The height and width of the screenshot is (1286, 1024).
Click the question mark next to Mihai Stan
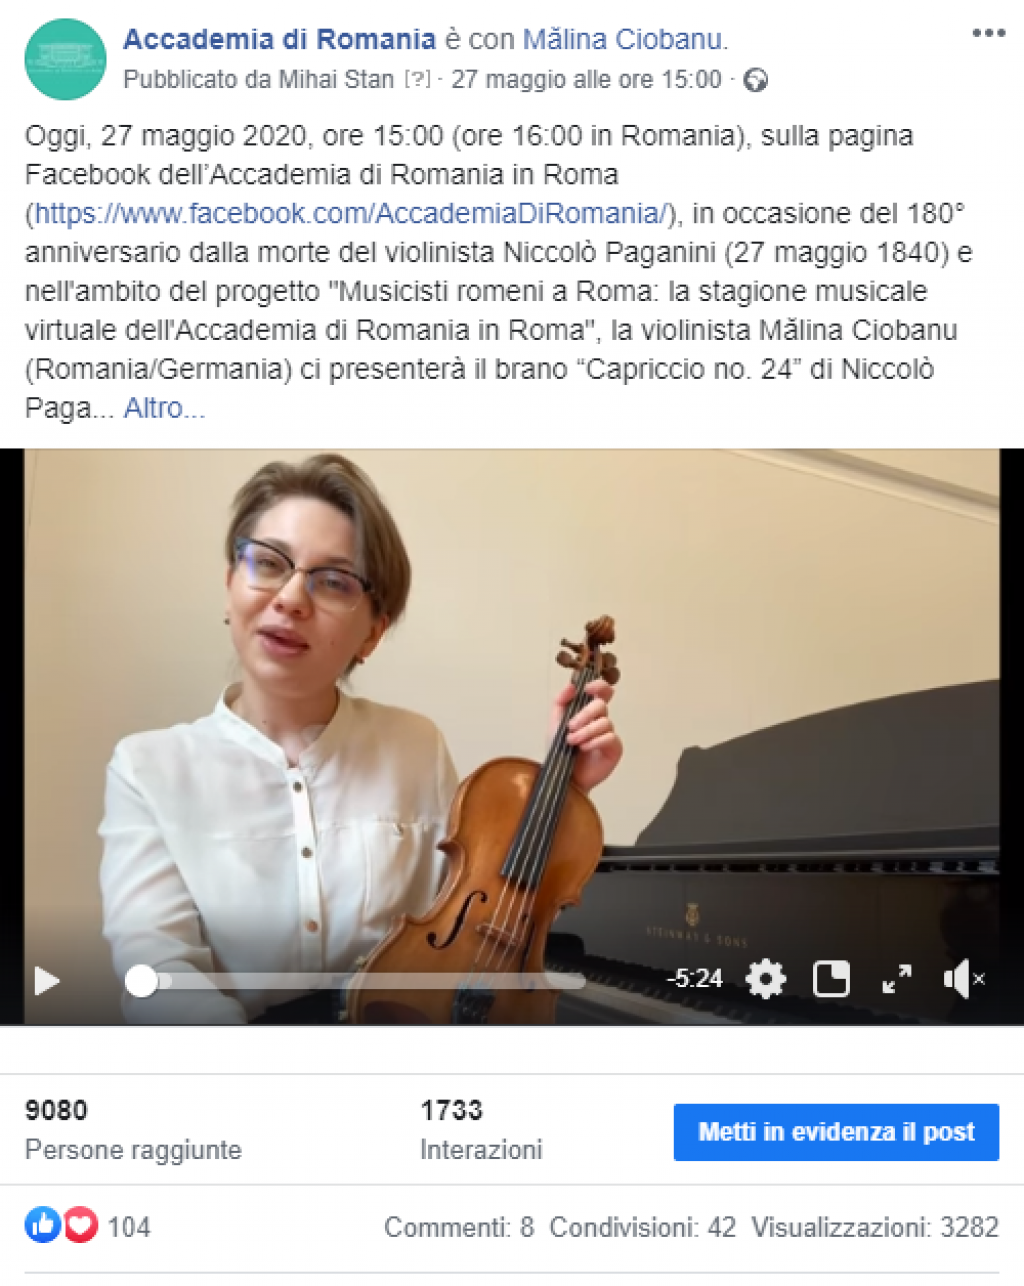(417, 79)
